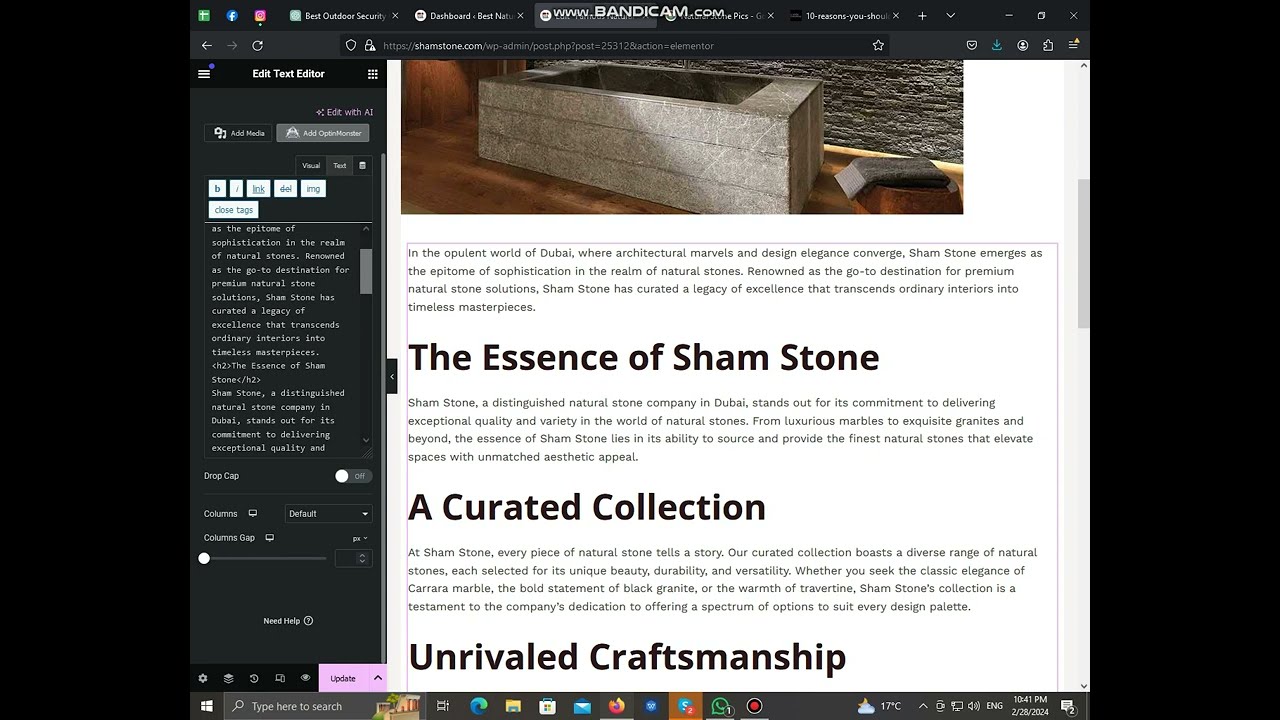
Task: Open revision history icon
Action: pyautogui.click(x=254, y=678)
